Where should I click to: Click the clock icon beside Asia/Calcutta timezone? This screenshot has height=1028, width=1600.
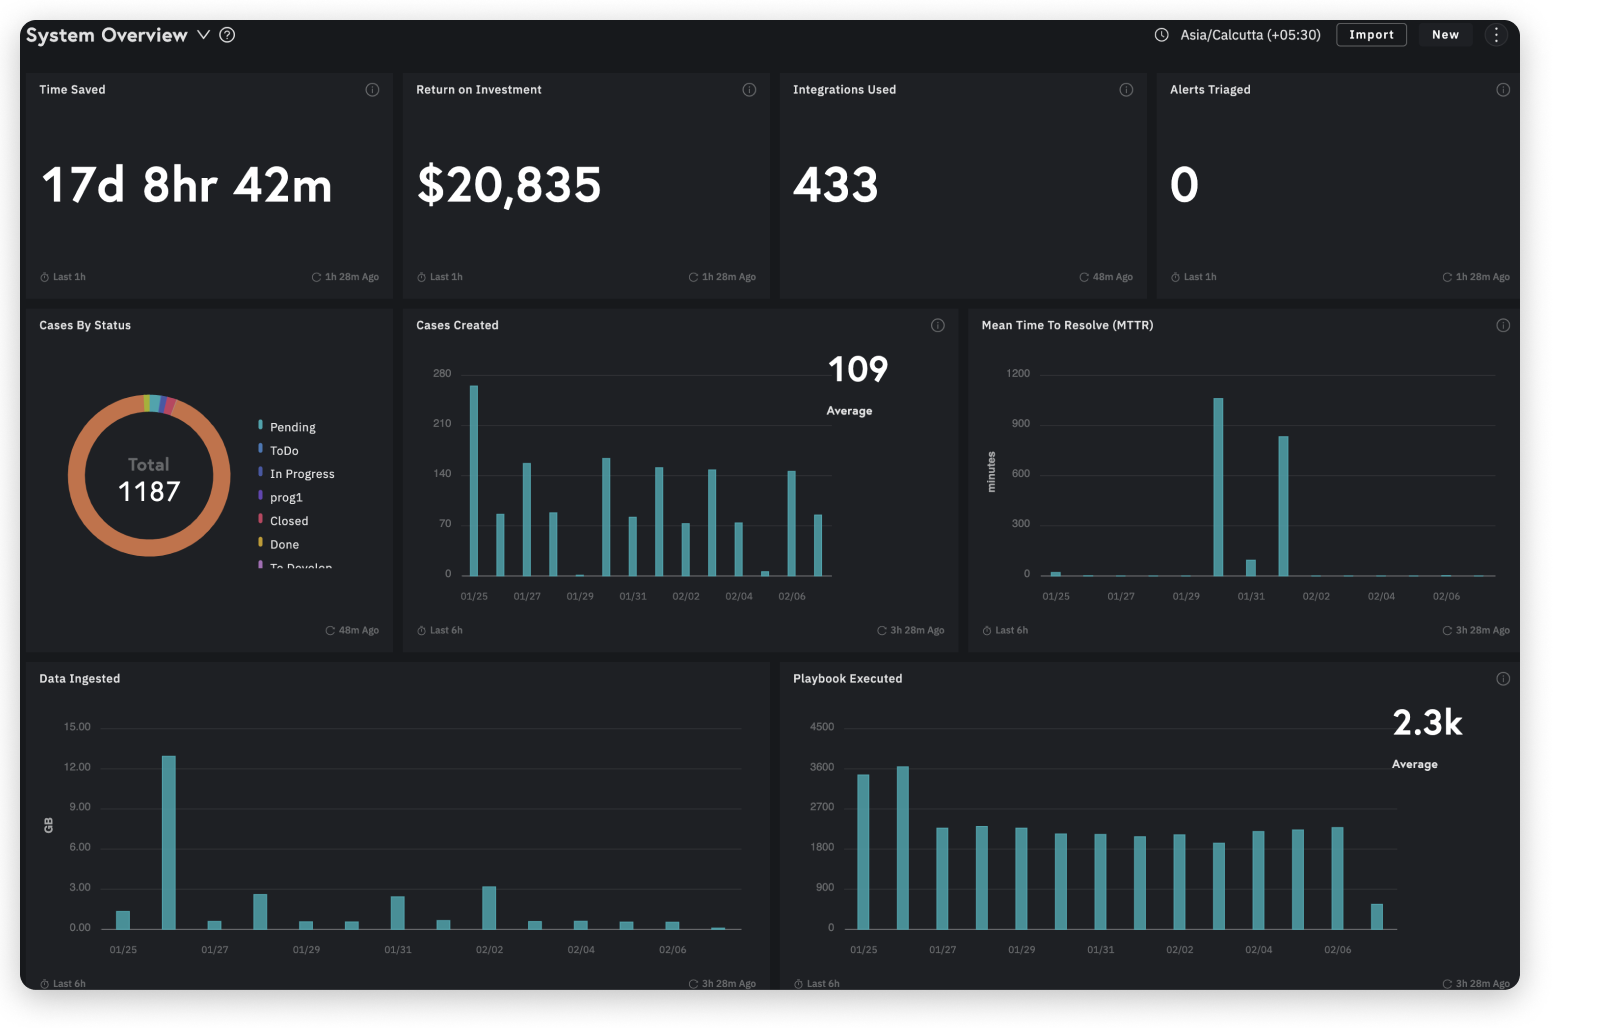[x=1161, y=35]
